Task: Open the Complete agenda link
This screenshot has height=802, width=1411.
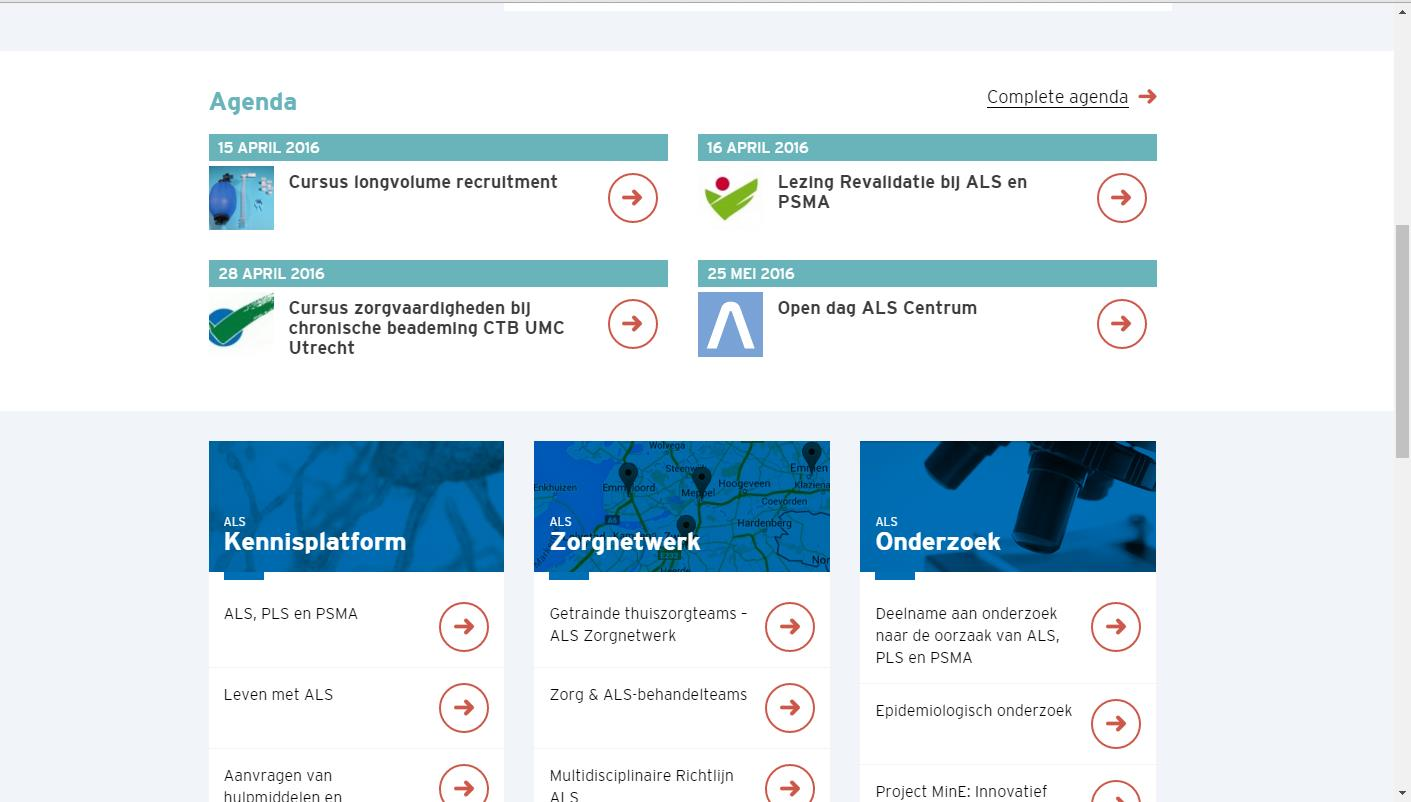Action: point(1057,97)
